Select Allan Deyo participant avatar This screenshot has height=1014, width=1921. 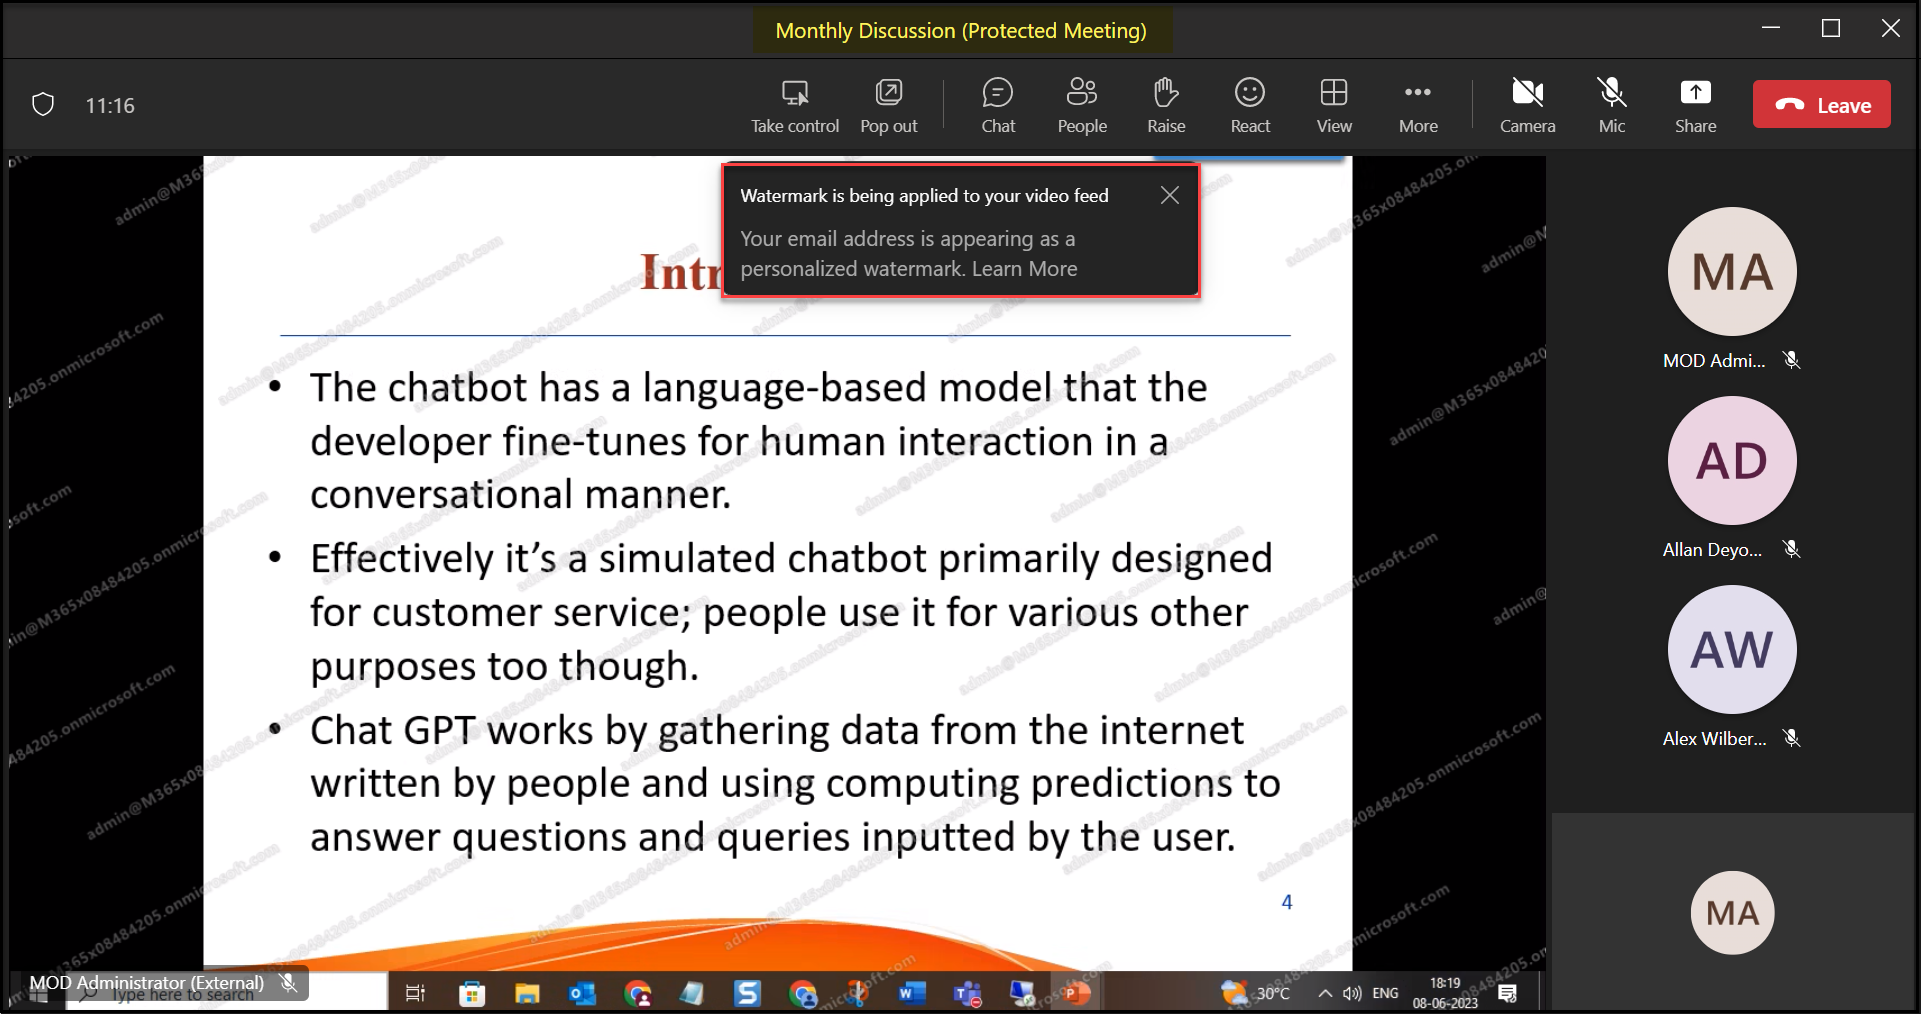(x=1732, y=461)
